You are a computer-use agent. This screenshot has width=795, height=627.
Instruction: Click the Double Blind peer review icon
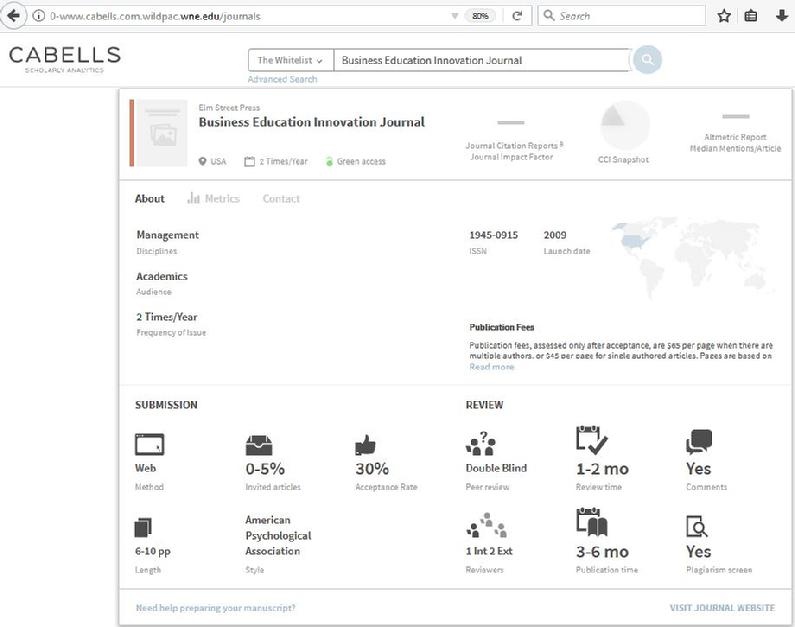click(481, 444)
